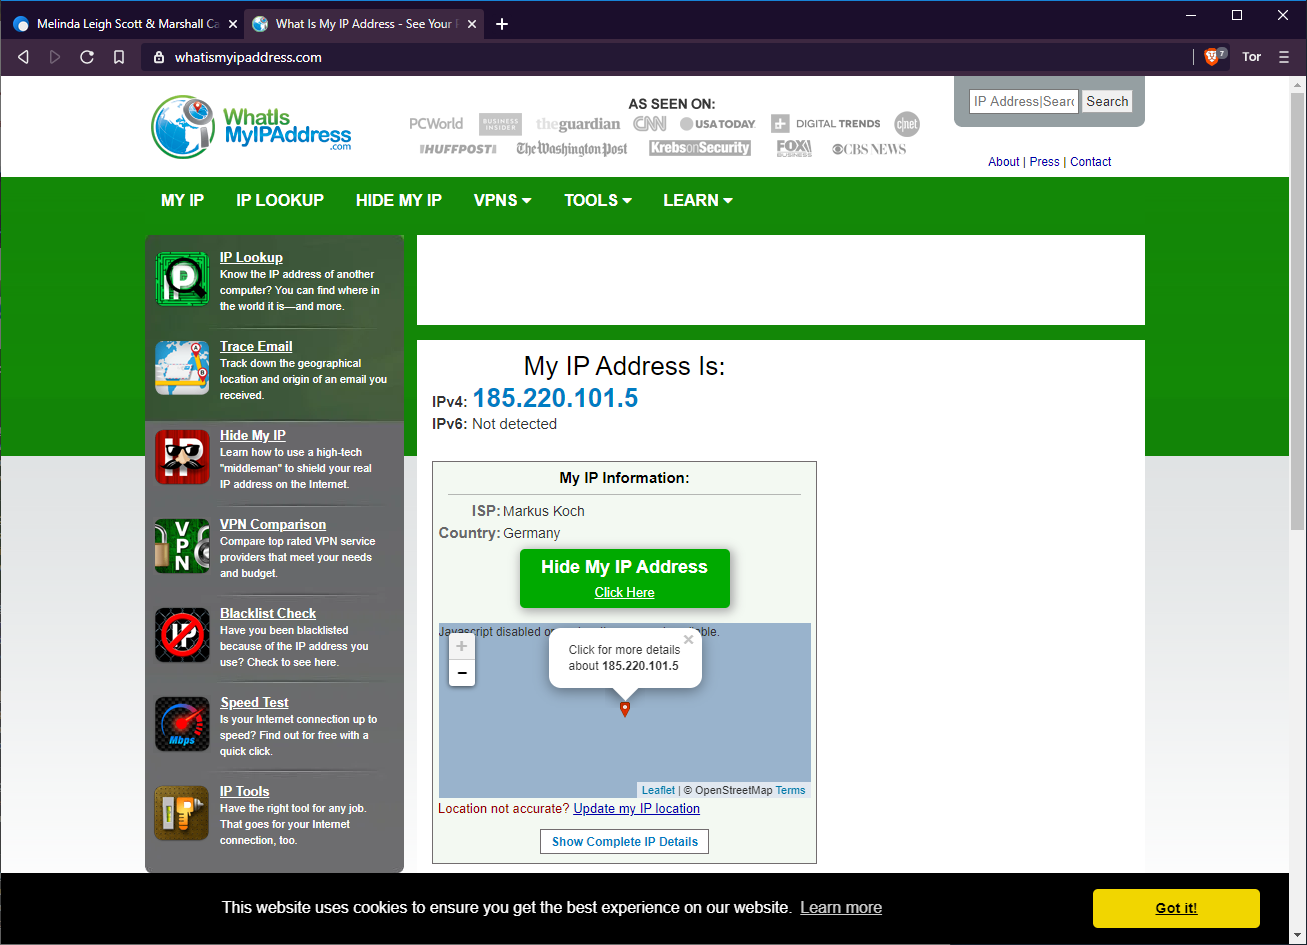Bookmark this page with bookmark icon
This screenshot has height=945, width=1307.
pos(119,57)
